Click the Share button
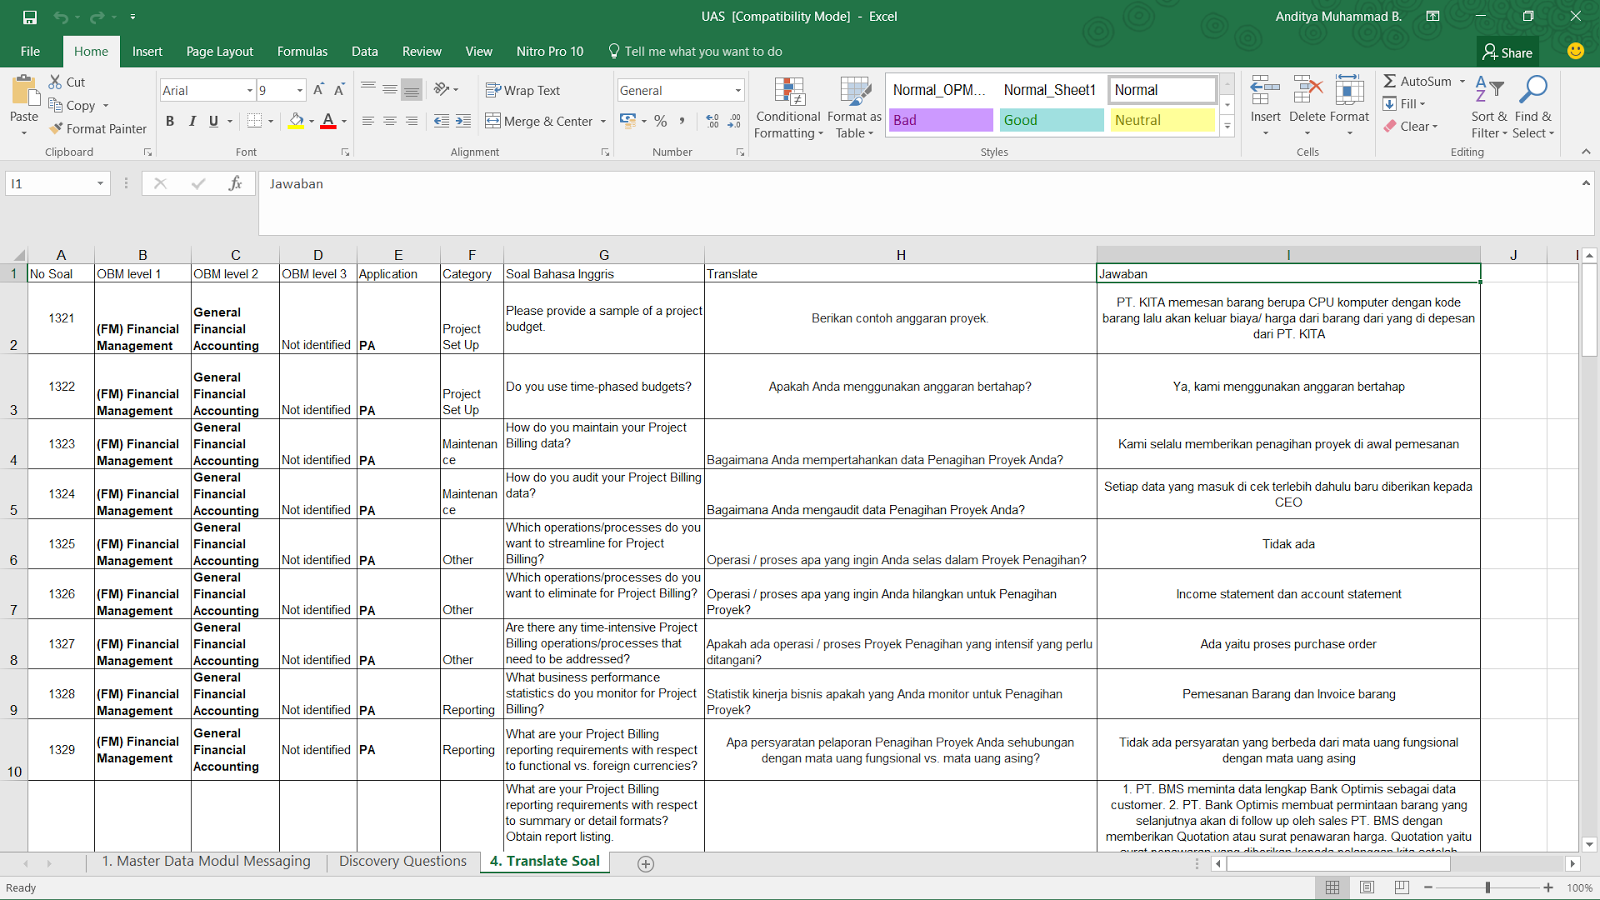This screenshot has width=1600, height=900. 1508,52
